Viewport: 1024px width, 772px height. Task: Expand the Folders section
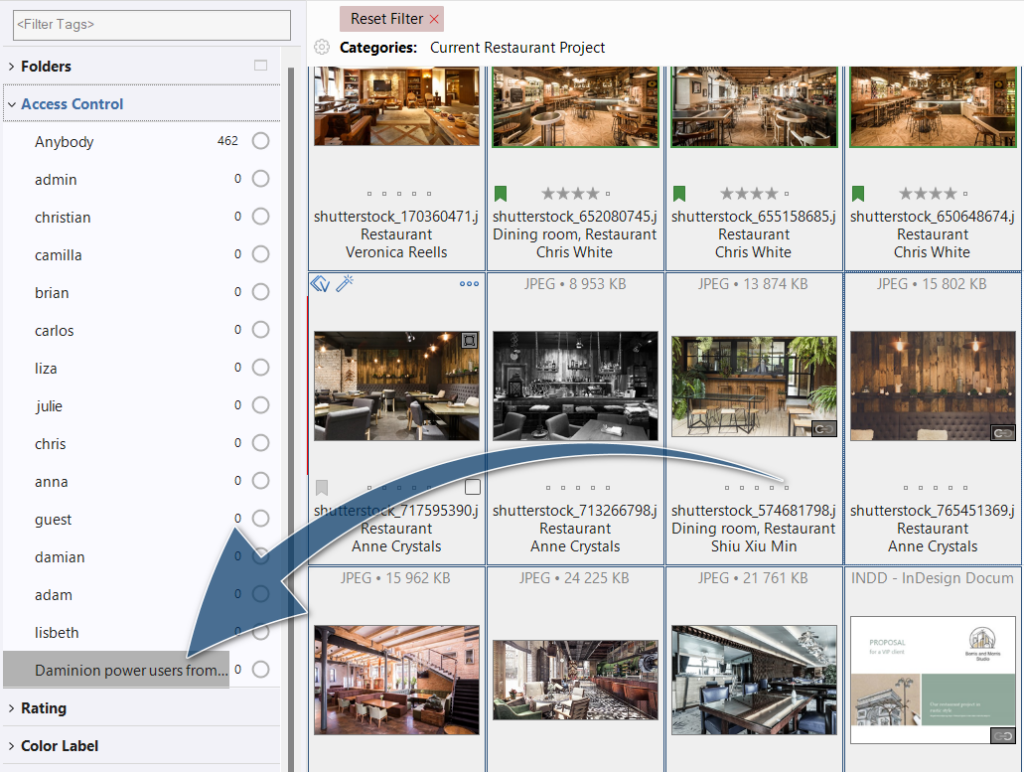click(x=12, y=66)
